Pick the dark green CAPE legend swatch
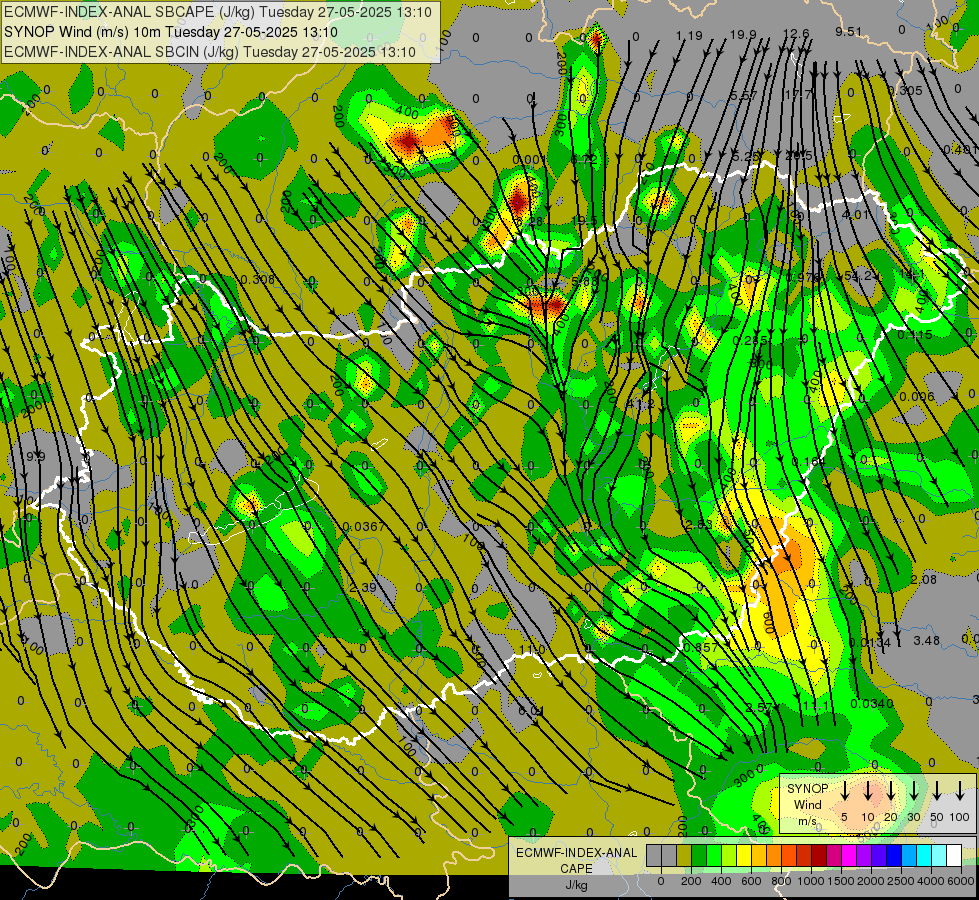 [699, 856]
